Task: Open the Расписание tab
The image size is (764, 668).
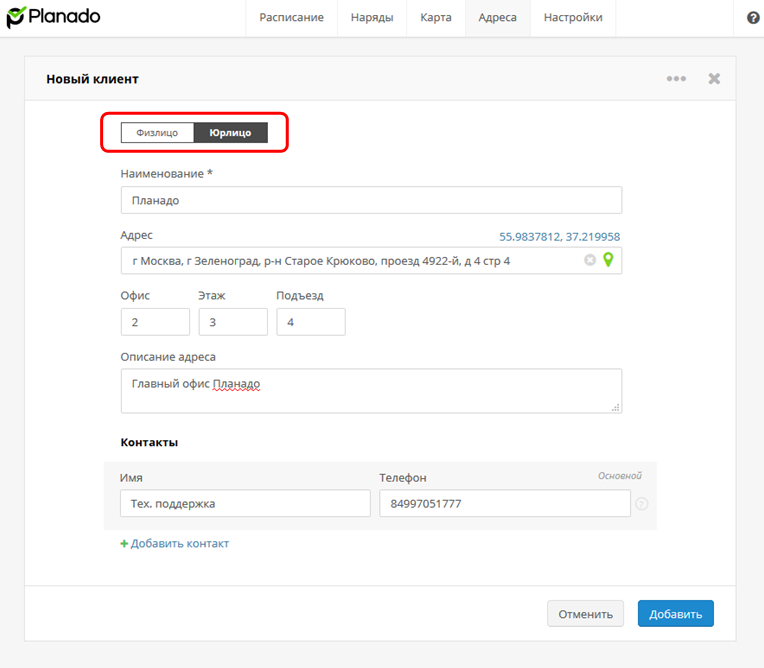Action: 291,18
